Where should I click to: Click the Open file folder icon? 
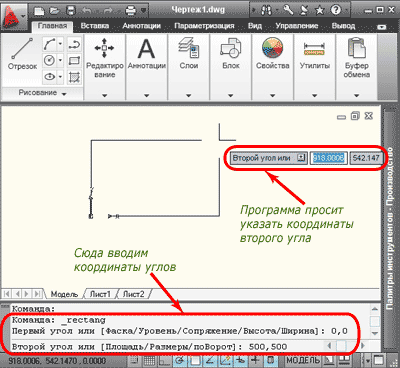[55, 11]
